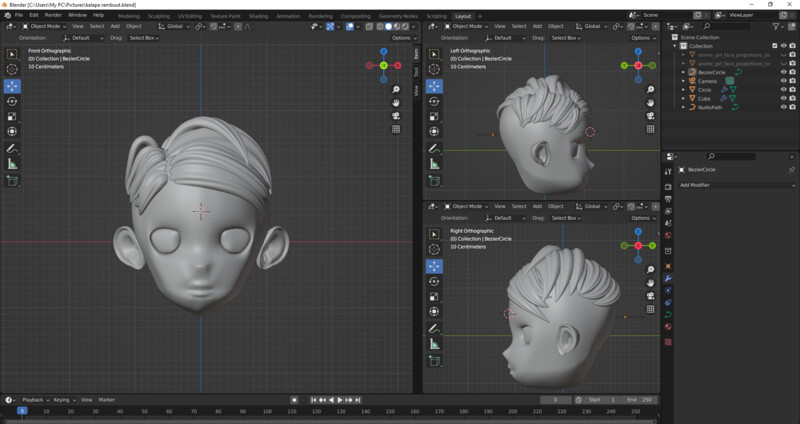The image size is (800, 424).
Task: Toggle camera view in front viewport
Action: coord(397,115)
